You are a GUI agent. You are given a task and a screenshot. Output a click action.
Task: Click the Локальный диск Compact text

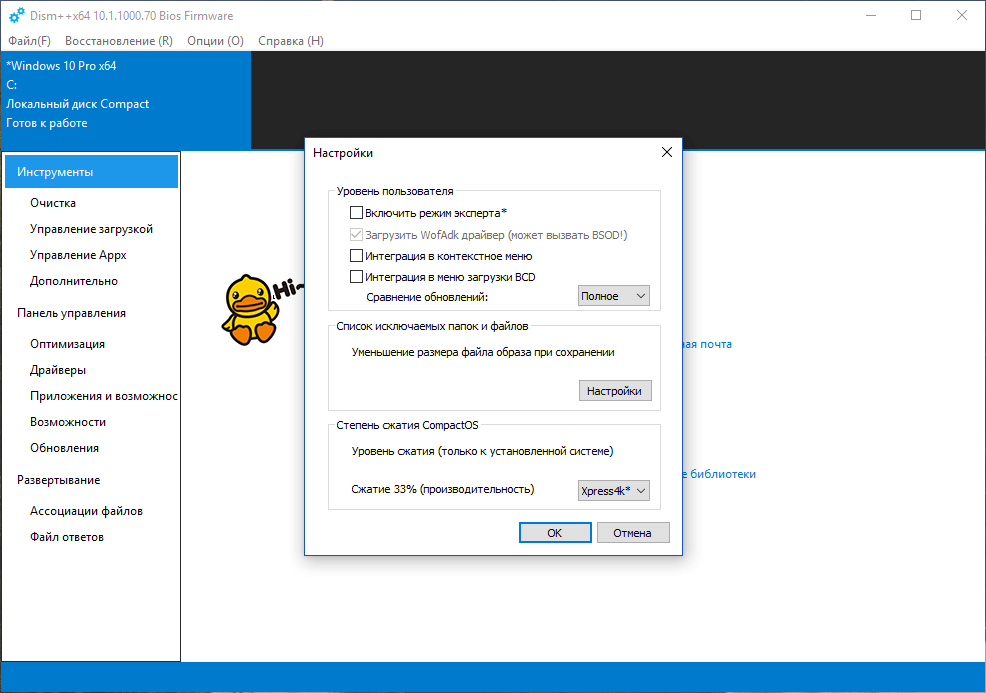click(x=77, y=104)
